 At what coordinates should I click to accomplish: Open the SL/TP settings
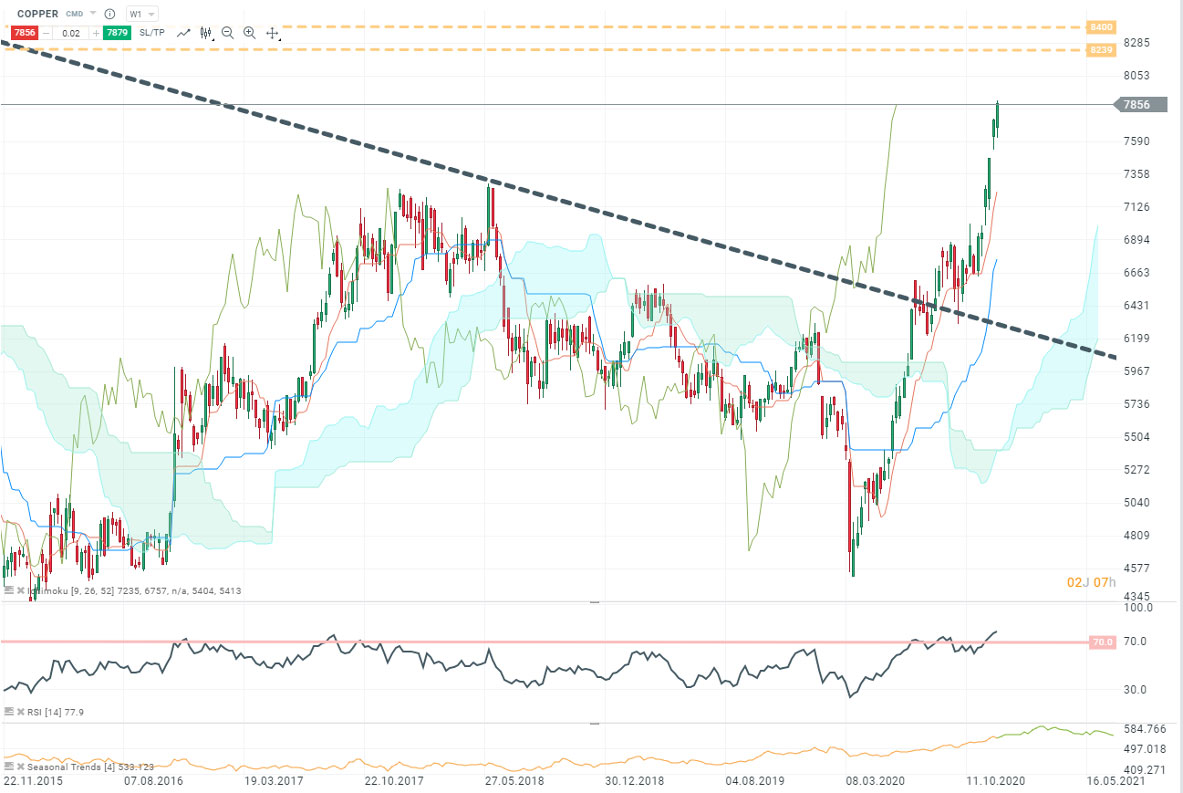pyautogui.click(x=152, y=32)
